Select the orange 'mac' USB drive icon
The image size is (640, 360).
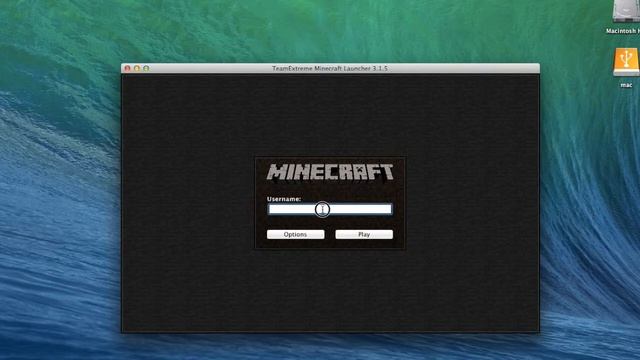point(626,62)
